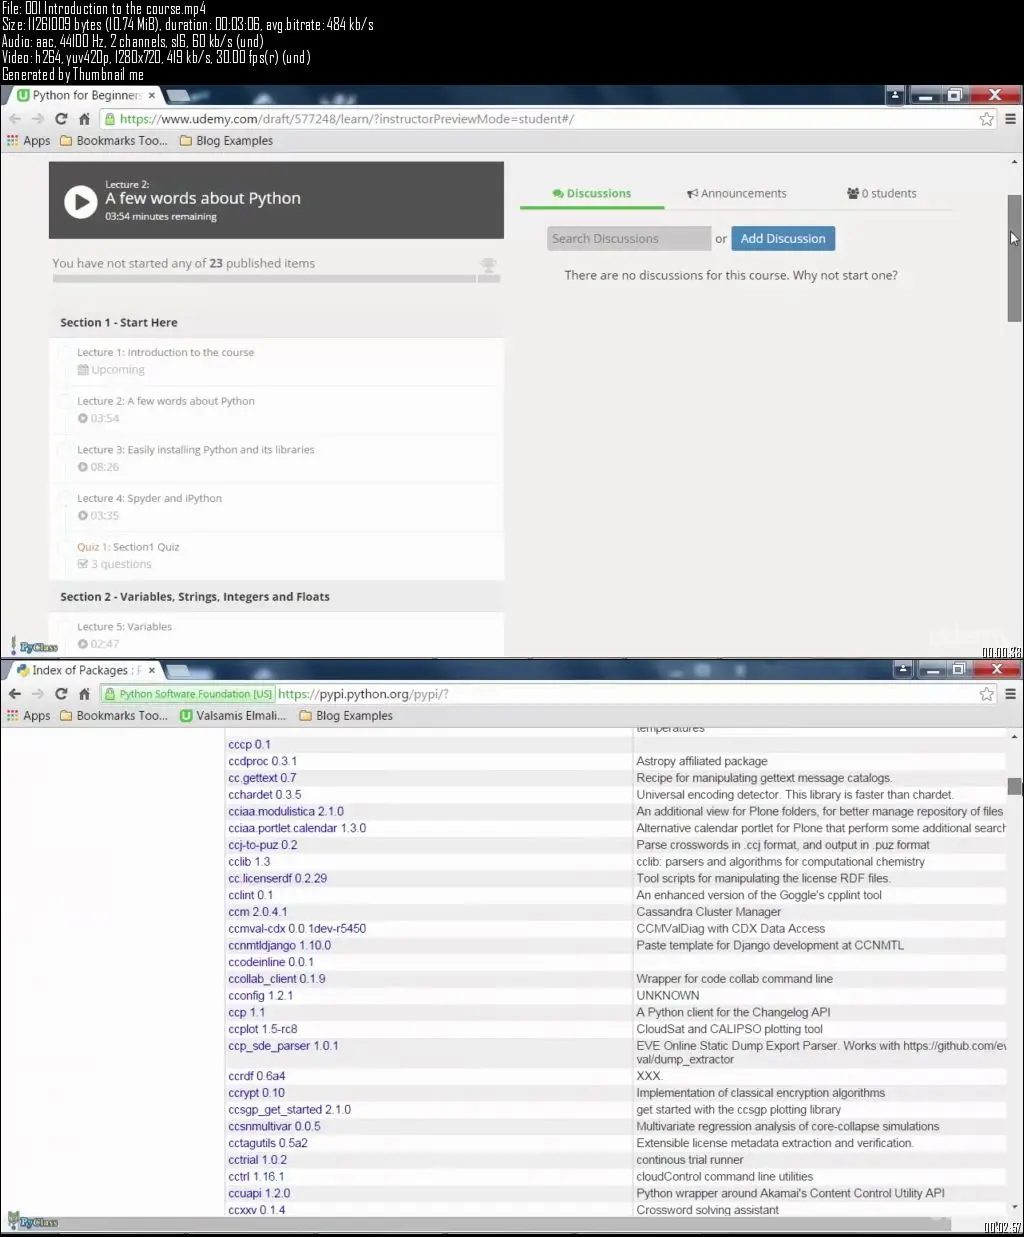Close the Index of Packages tab
Image resolution: width=1024 pixels, height=1237 pixels.
[x=152, y=671]
